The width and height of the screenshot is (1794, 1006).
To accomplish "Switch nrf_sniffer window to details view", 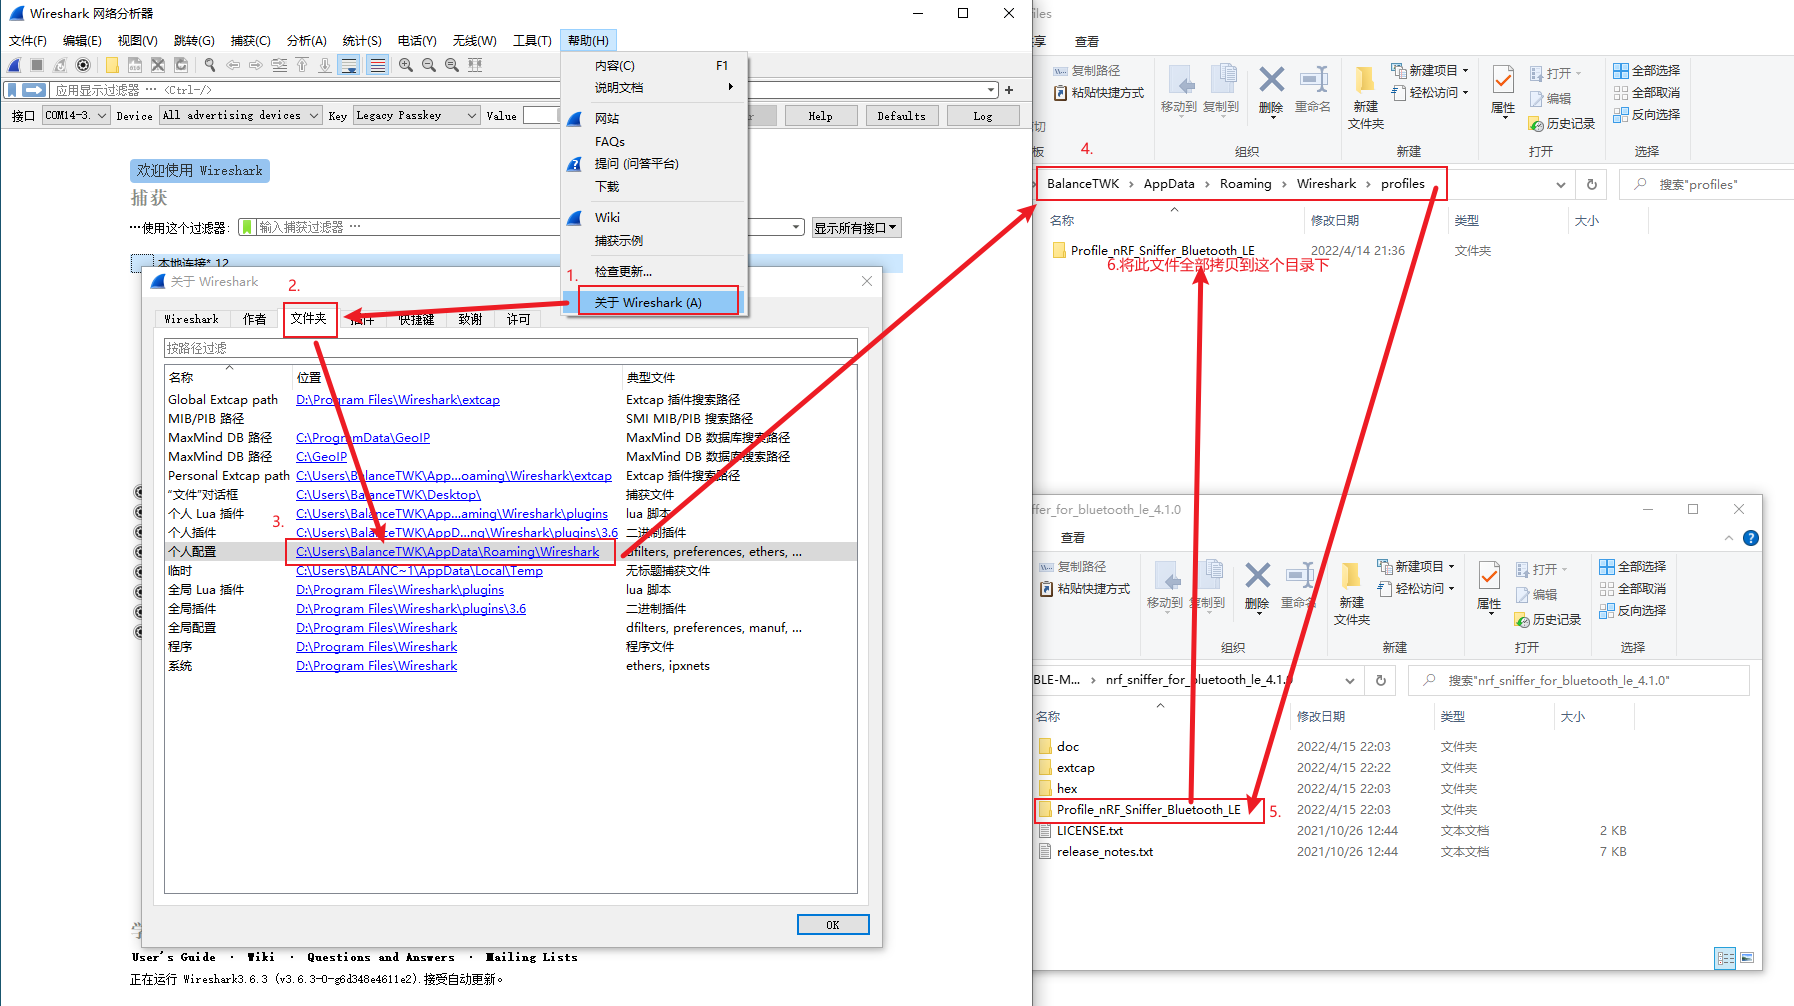I will pos(1726,958).
